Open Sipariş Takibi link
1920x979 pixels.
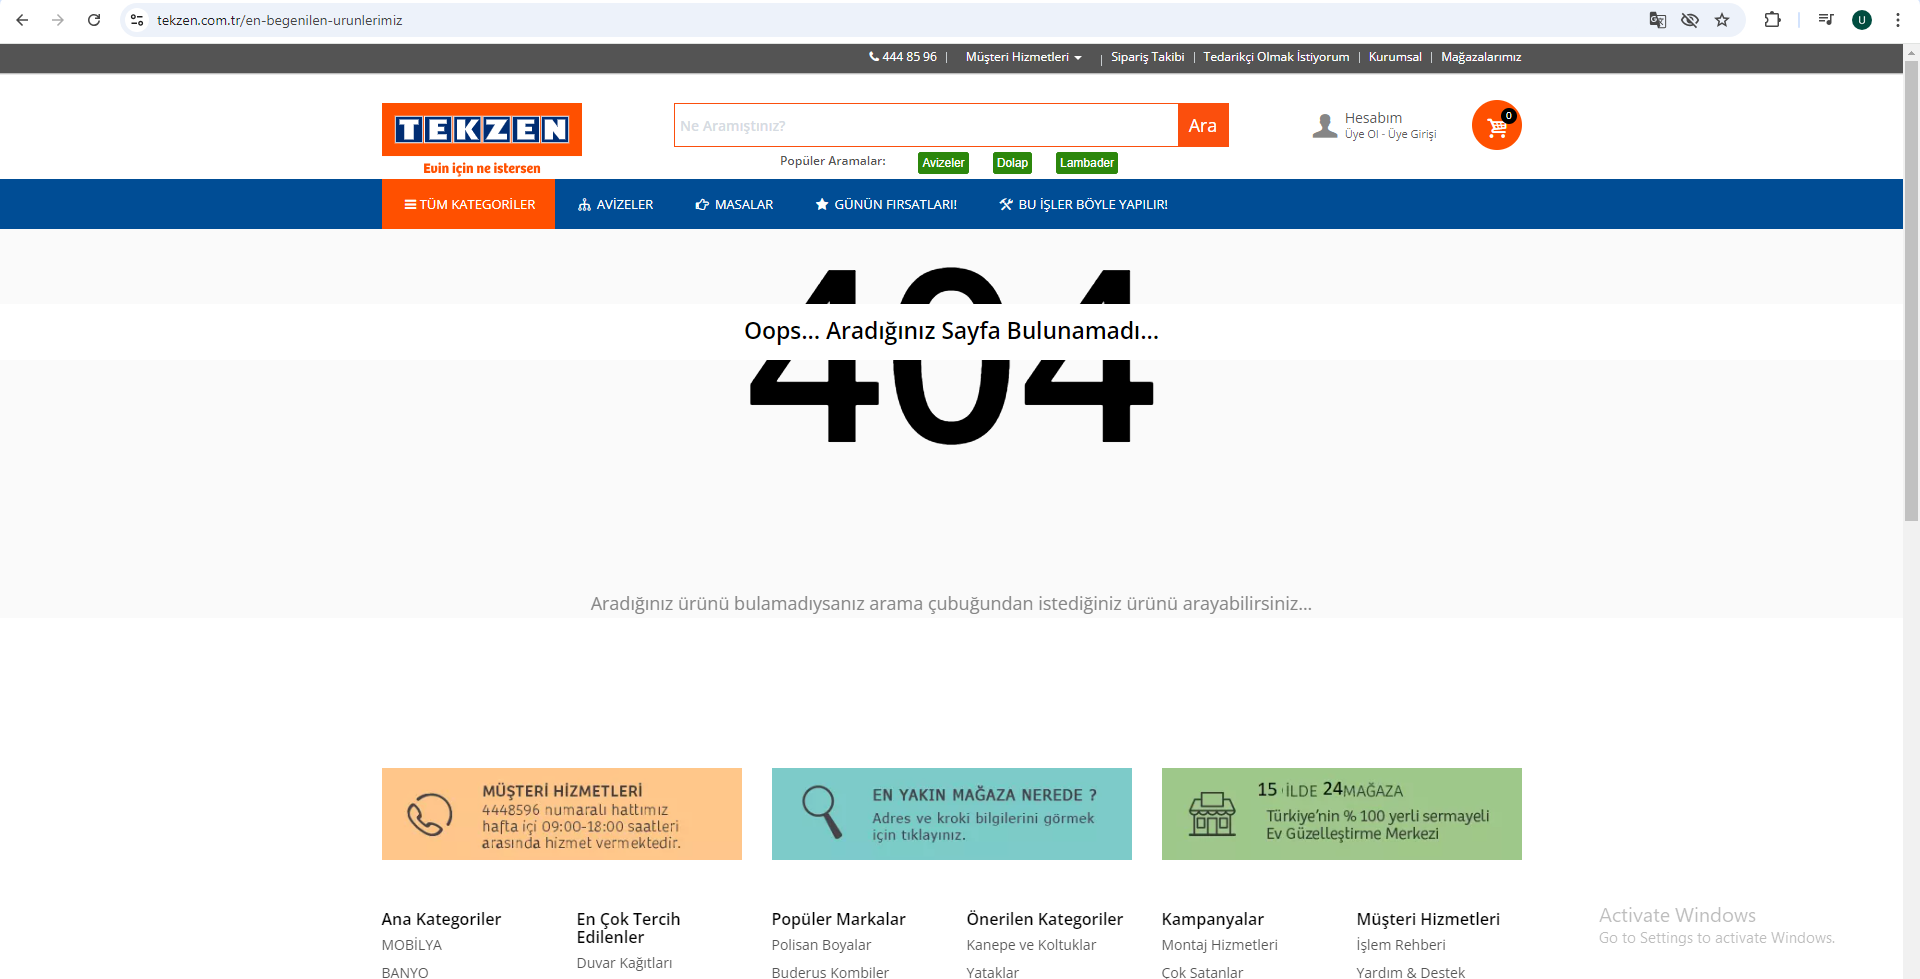(1147, 57)
